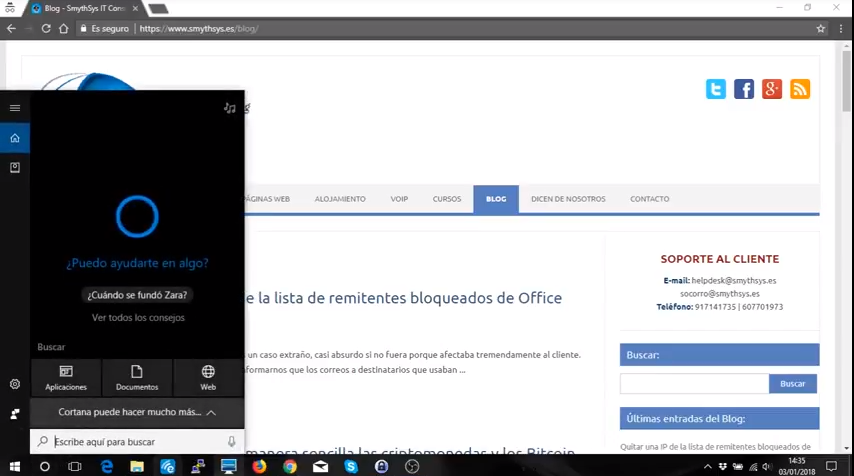
Task: Click the music recognition icon in Cortana
Action: coord(230,108)
